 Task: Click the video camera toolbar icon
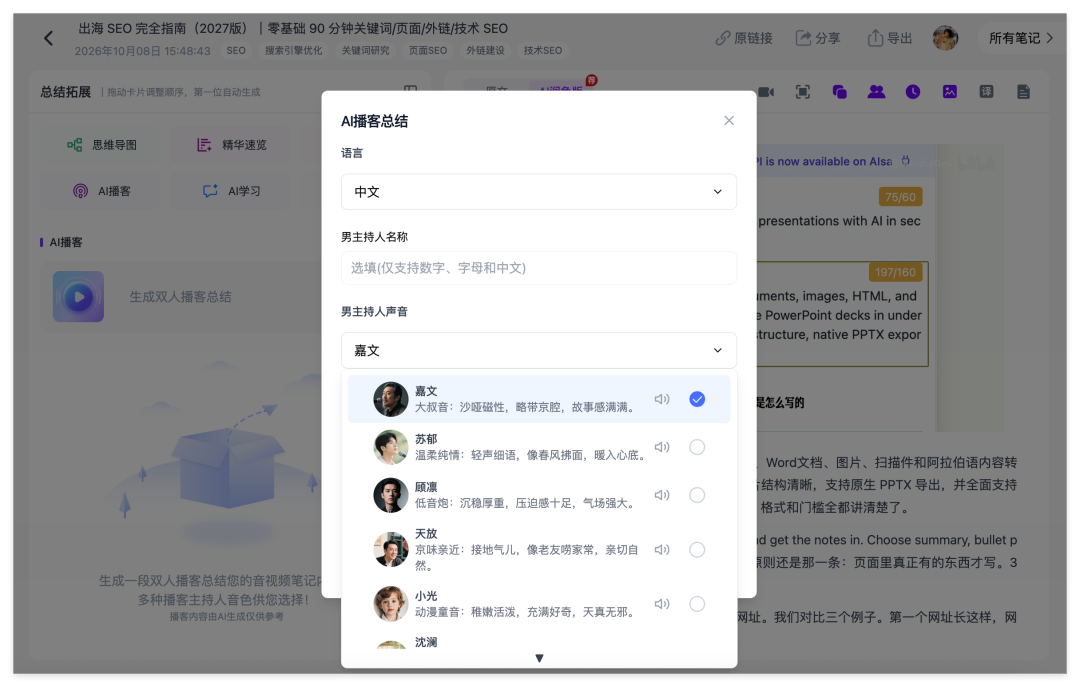pyautogui.click(x=766, y=92)
